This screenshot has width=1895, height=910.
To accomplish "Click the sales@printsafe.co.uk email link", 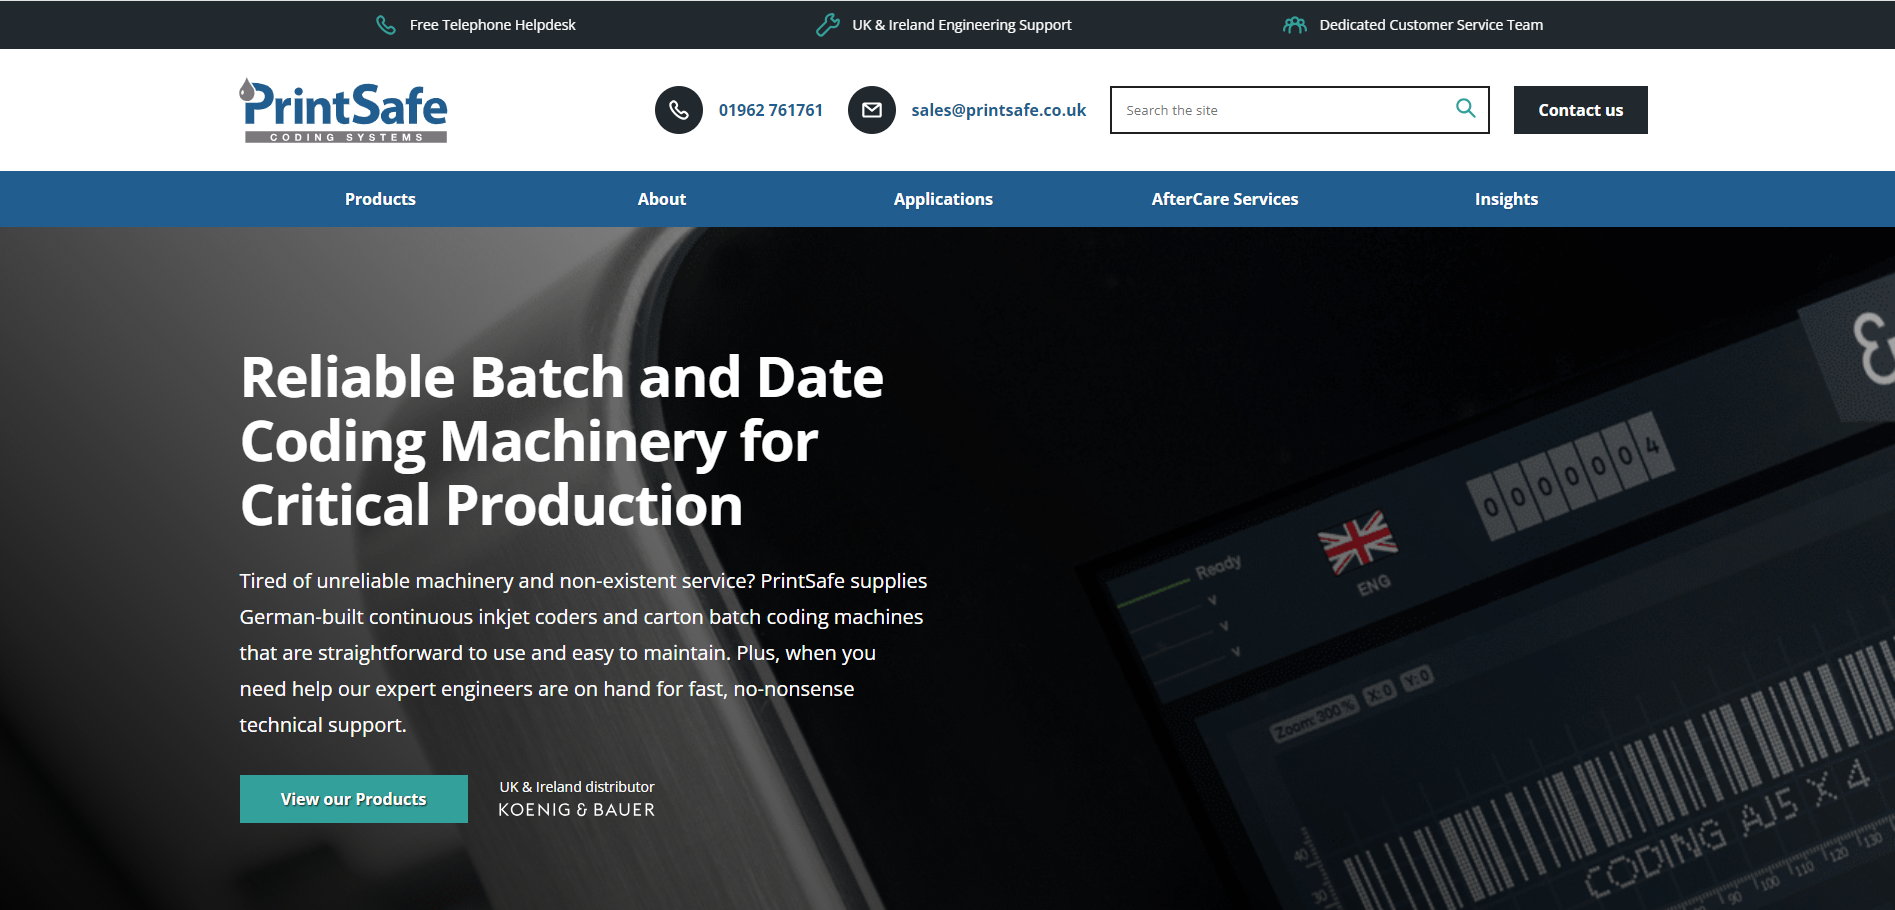I will point(998,110).
